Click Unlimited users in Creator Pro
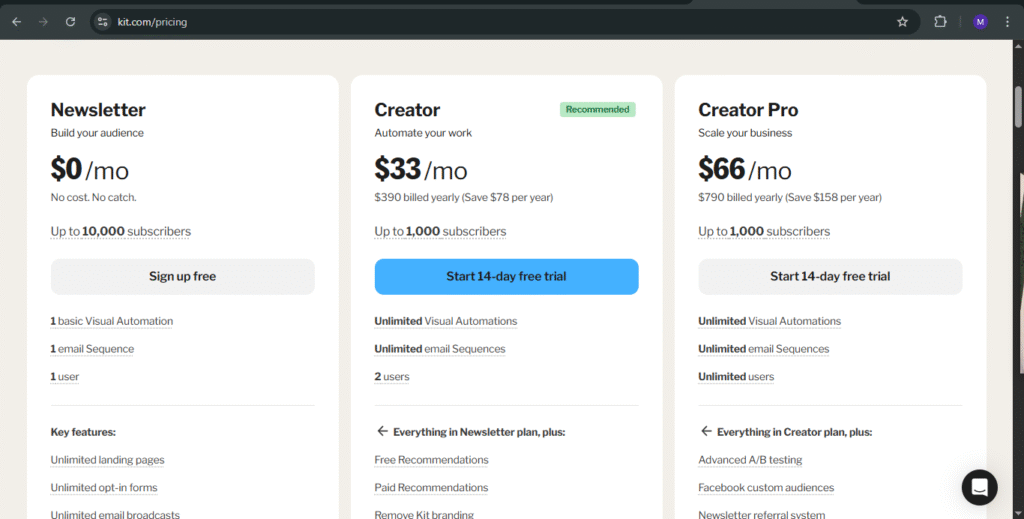The image size is (1024, 519). (x=736, y=377)
